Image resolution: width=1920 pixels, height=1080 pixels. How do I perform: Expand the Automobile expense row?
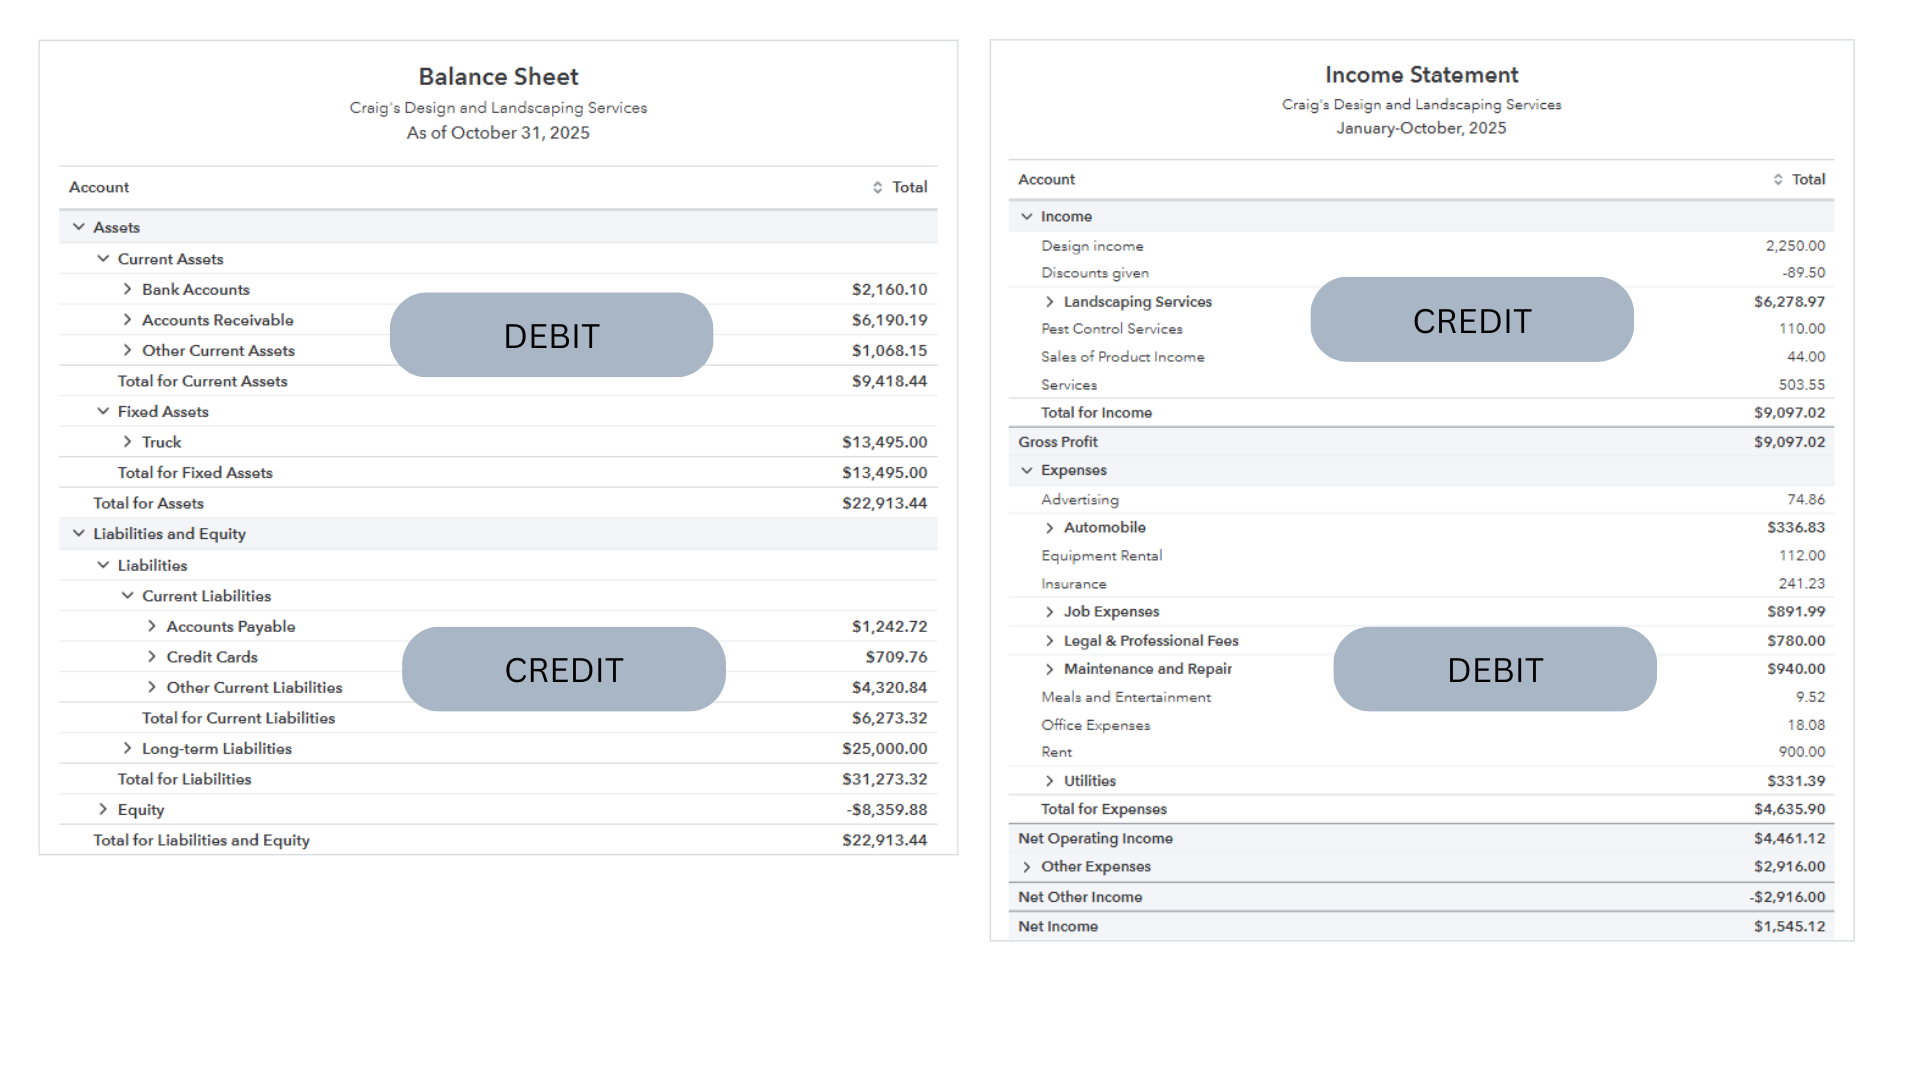click(x=1049, y=528)
